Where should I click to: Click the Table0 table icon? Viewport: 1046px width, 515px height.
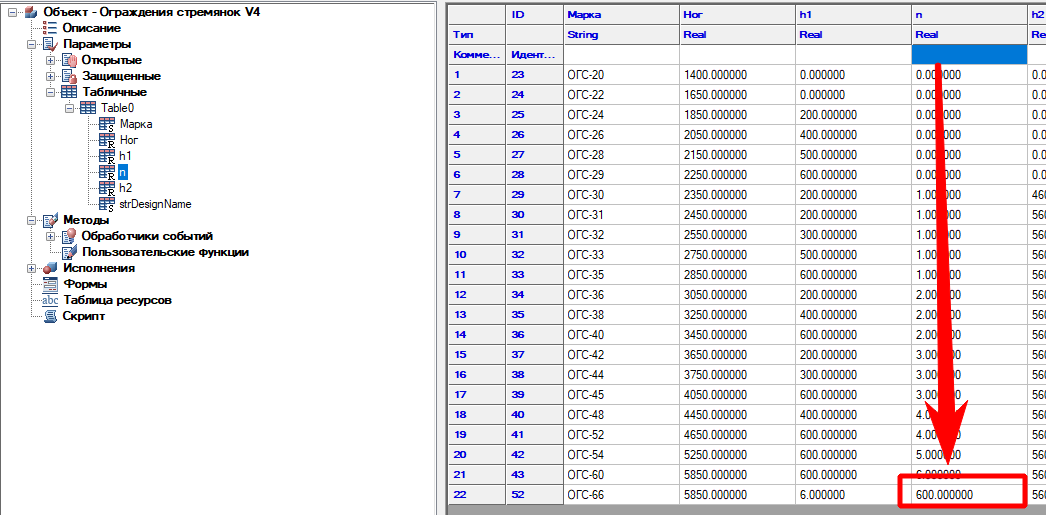coord(88,108)
